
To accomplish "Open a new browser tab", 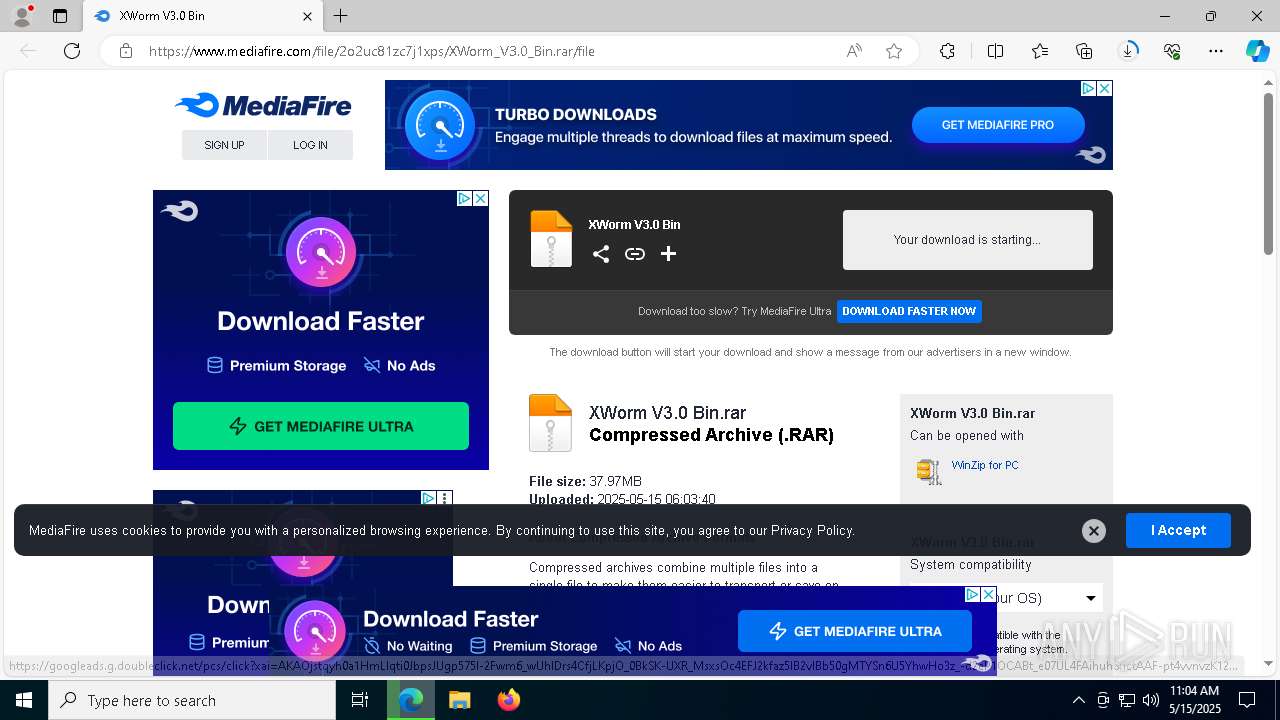I will point(341,16).
